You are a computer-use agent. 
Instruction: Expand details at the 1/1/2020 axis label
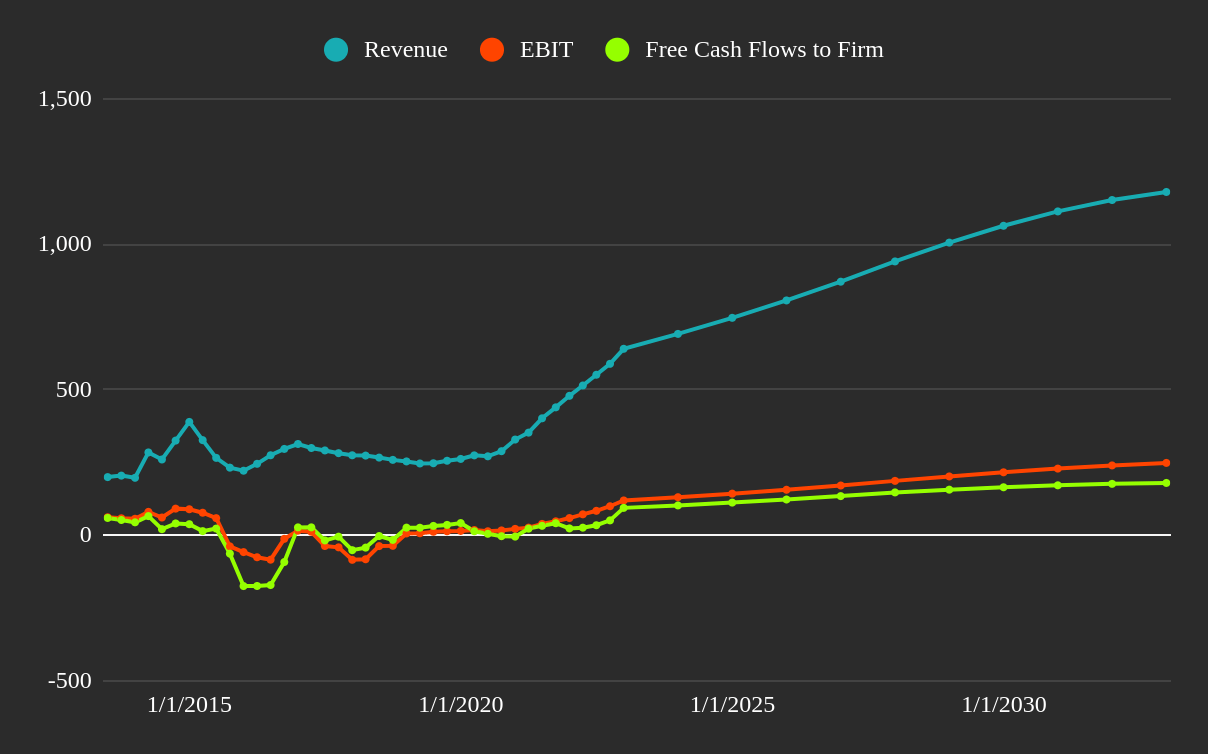459,704
